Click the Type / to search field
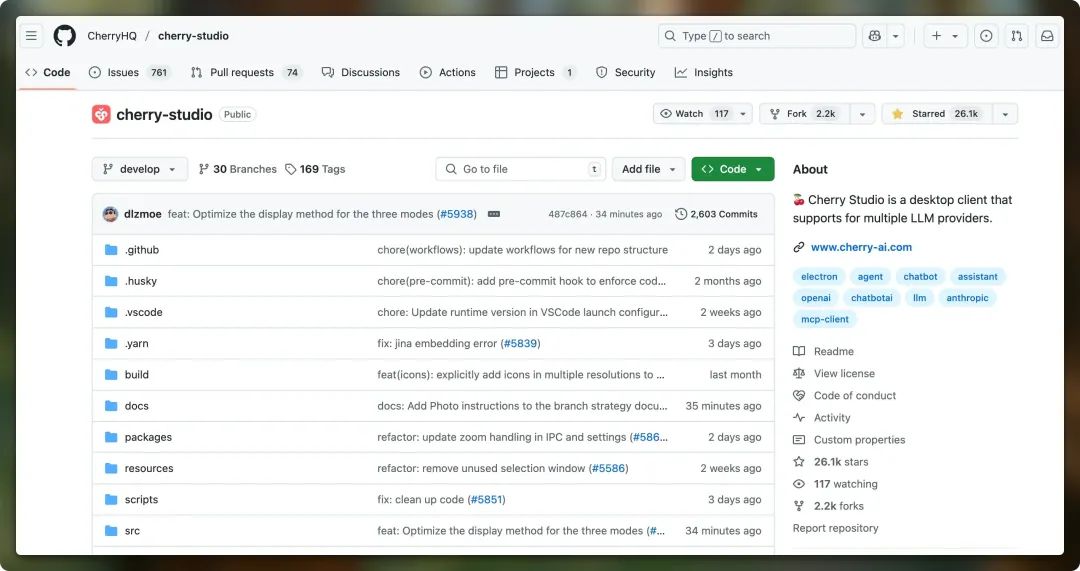 [x=756, y=36]
